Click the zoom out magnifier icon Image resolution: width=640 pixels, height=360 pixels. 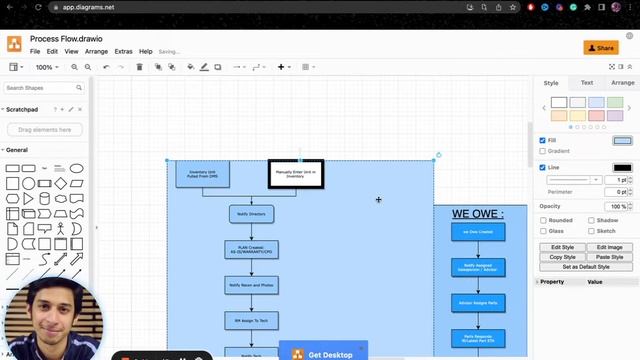point(88,67)
